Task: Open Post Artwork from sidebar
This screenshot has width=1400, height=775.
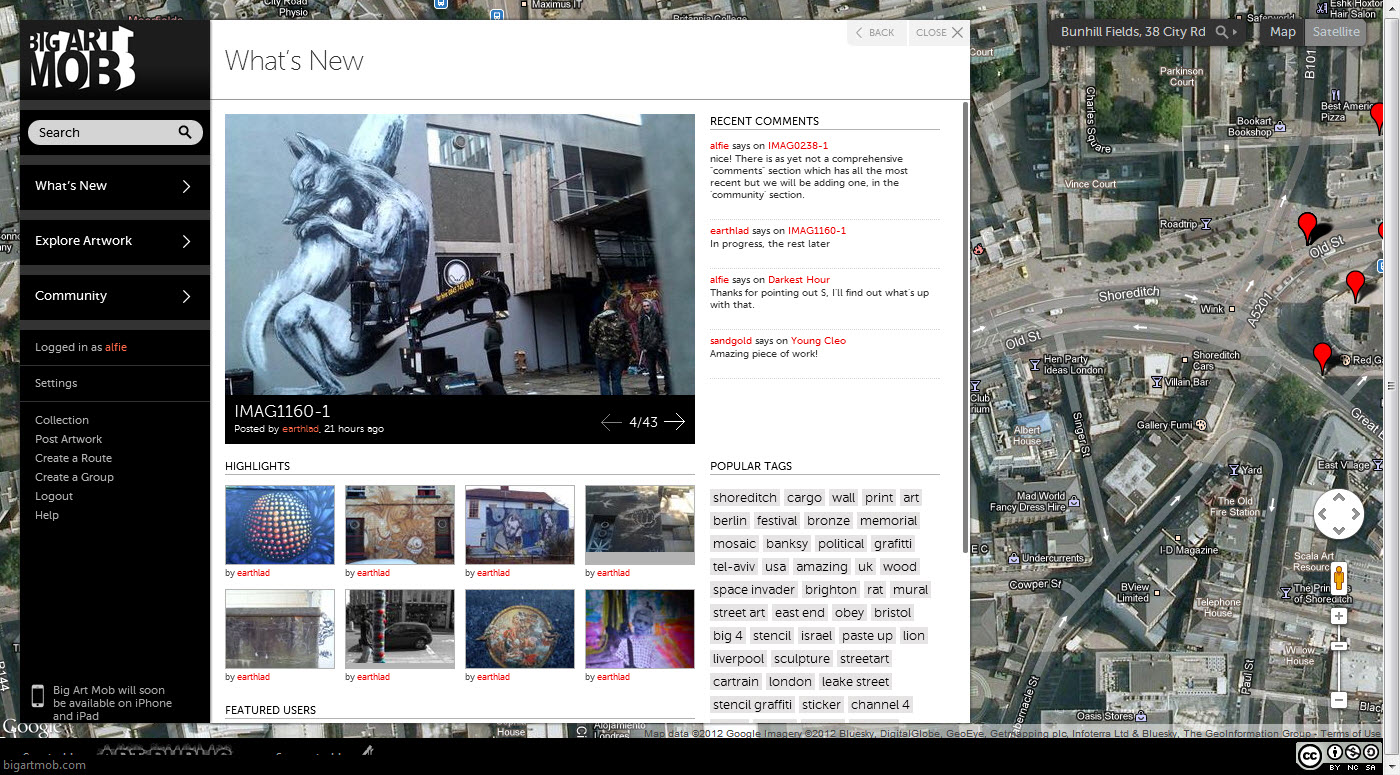Action: point(69,439)
